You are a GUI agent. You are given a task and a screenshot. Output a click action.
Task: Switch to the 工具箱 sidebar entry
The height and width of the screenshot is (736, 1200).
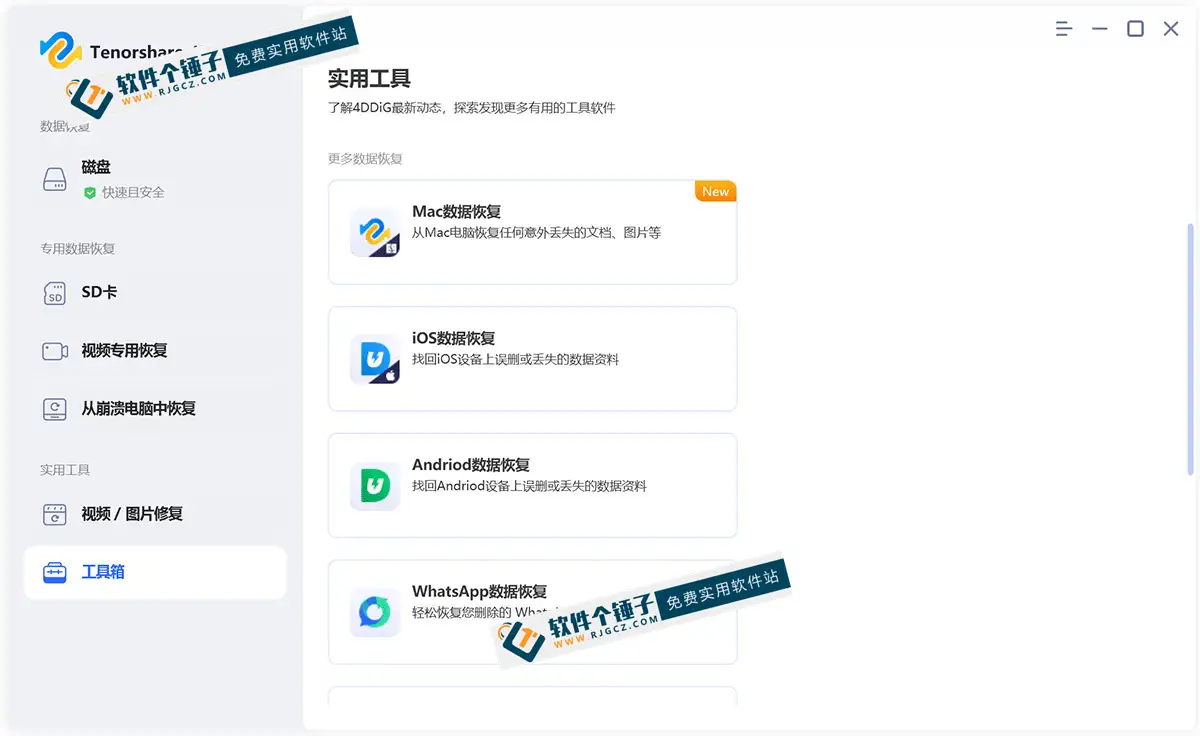tap(105, 572)
